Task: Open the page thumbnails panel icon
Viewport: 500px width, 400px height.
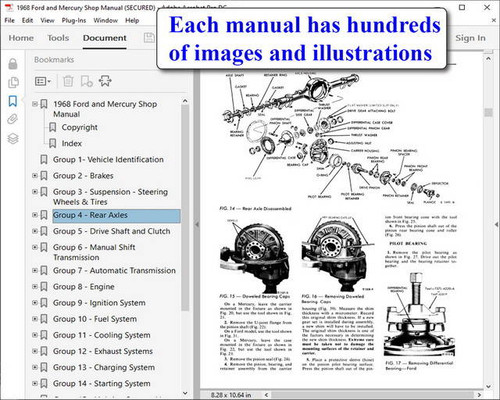Action: 13,82
